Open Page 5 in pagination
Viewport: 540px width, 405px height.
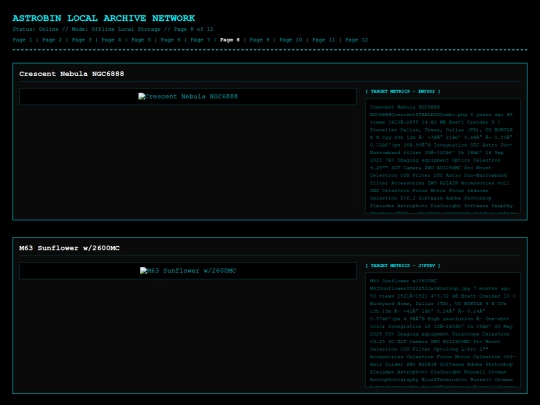pyautogui.click(x=141, y=40)
